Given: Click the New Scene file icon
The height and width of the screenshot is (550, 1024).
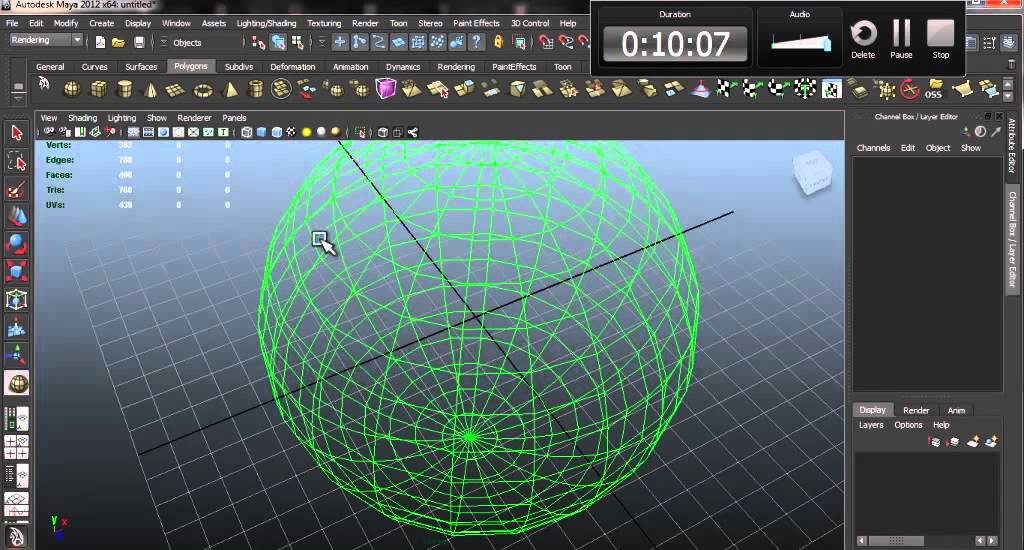Looking at the screenshot, I should [x=100, y=42].
